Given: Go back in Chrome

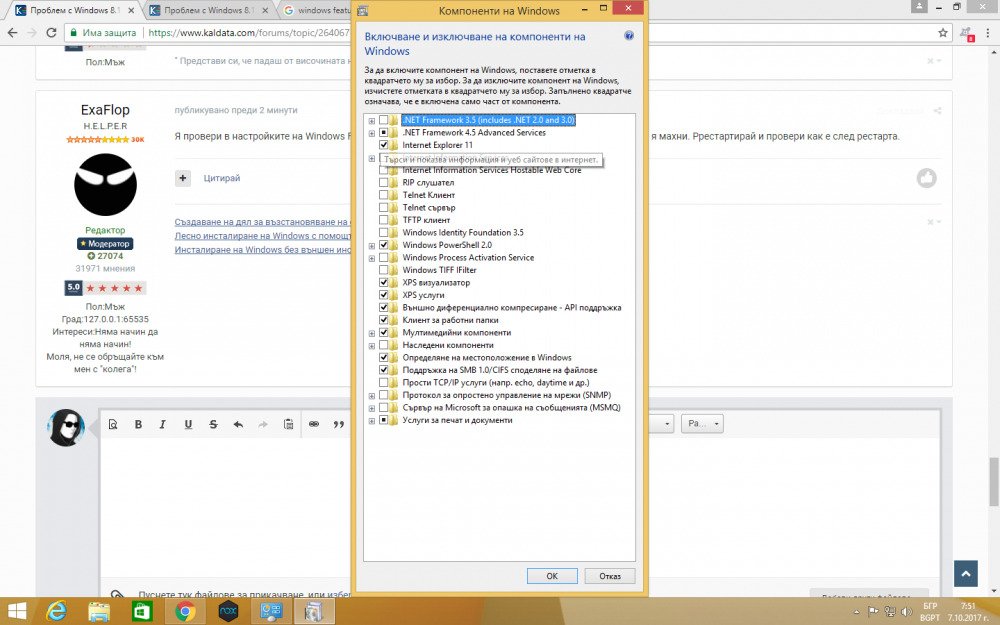Looking at the screenshot, I should [13, 33].
